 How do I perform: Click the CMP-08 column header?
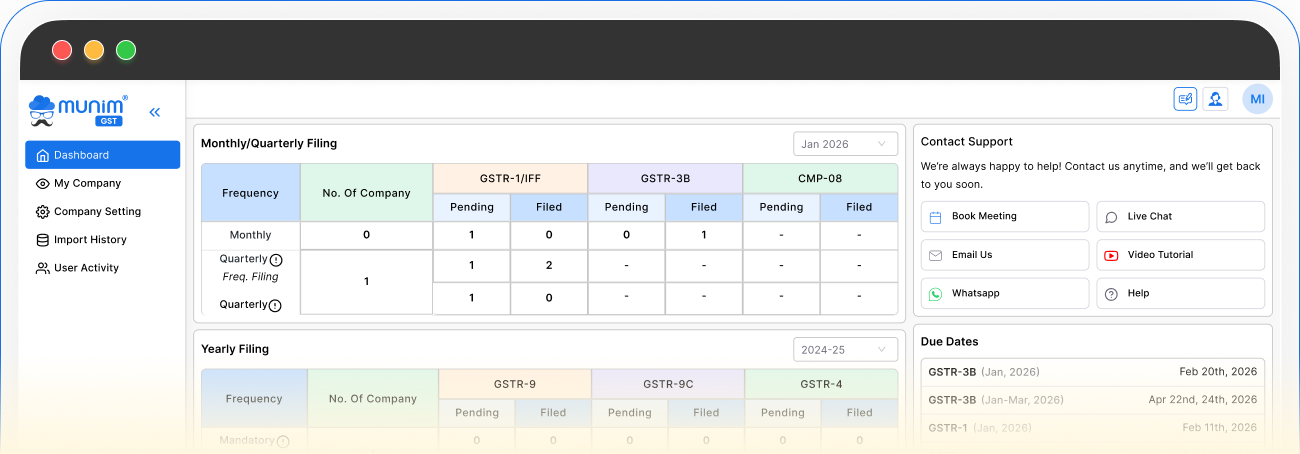click(820, 179)
